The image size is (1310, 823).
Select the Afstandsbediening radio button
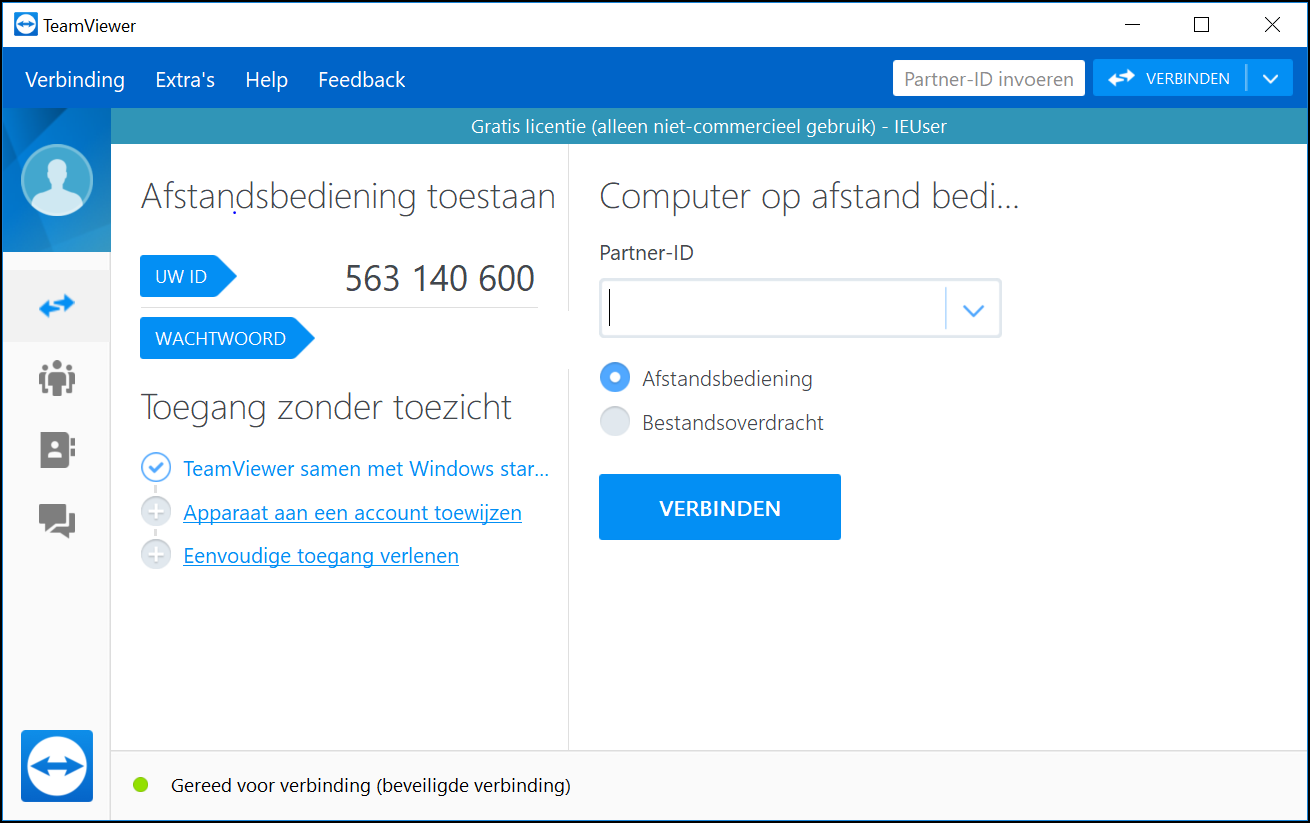[x=615, y=378]
